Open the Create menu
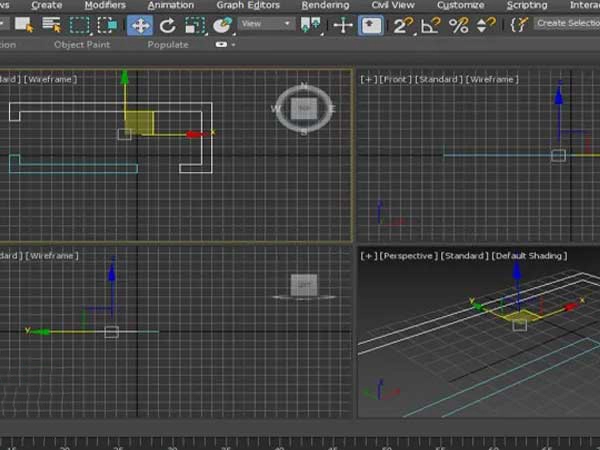This screenshot has height=450, width=600. 47,5
